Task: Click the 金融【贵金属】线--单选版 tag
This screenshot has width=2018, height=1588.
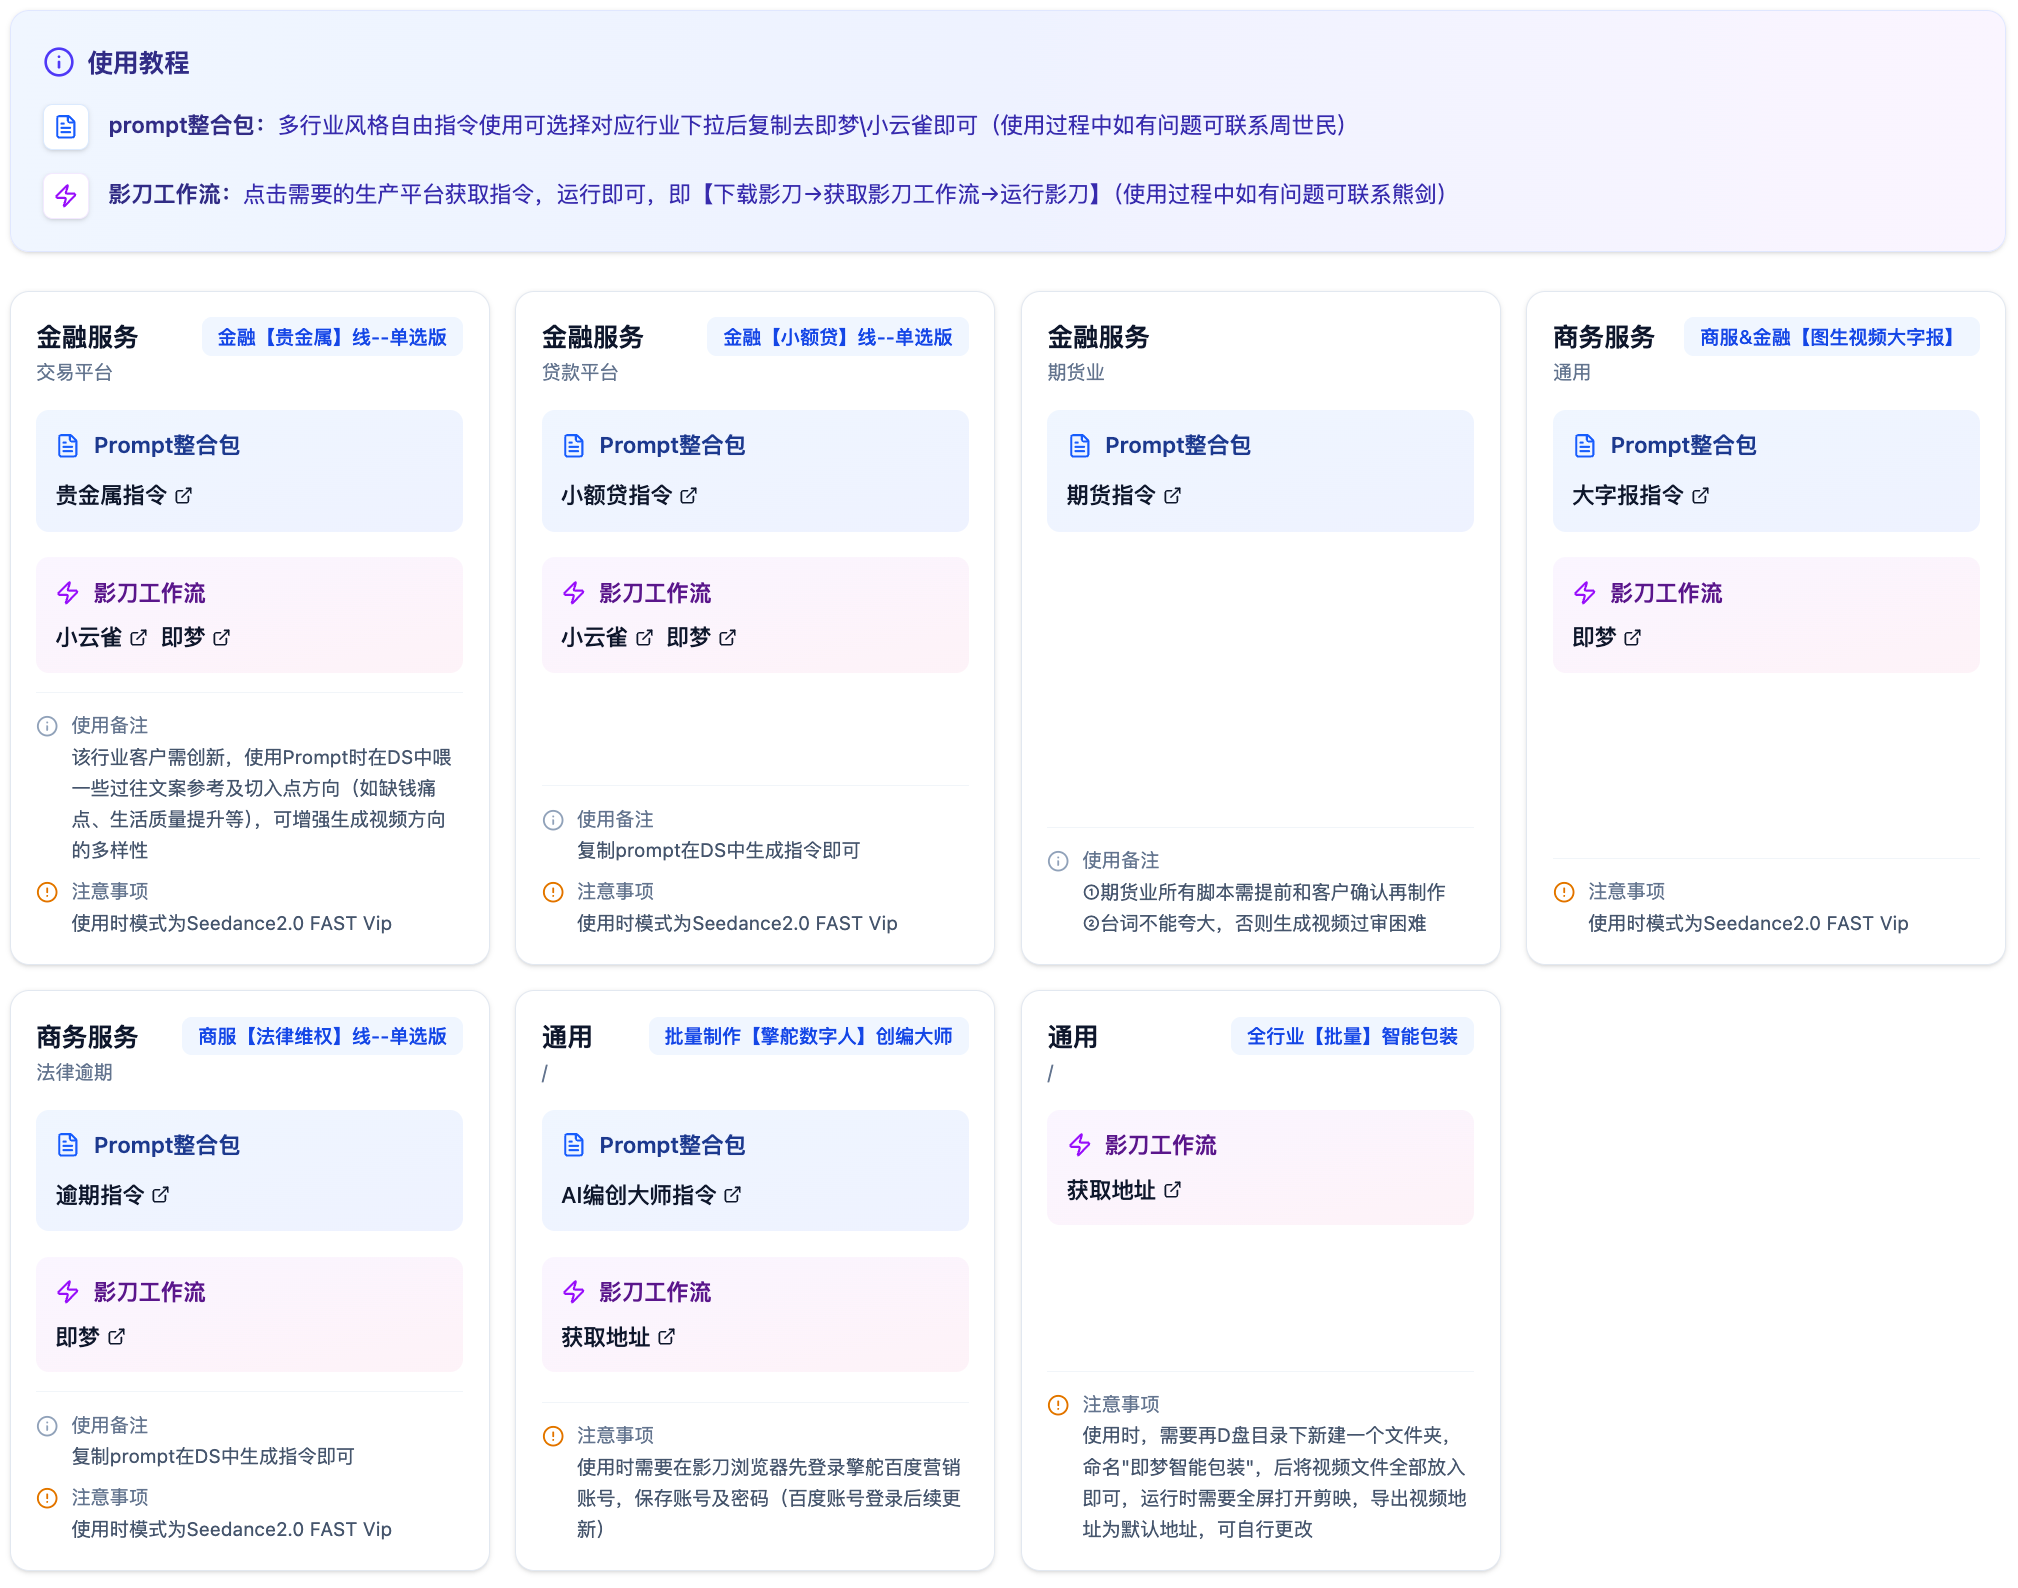Action: pyautogui.click(x=332, y=337)
